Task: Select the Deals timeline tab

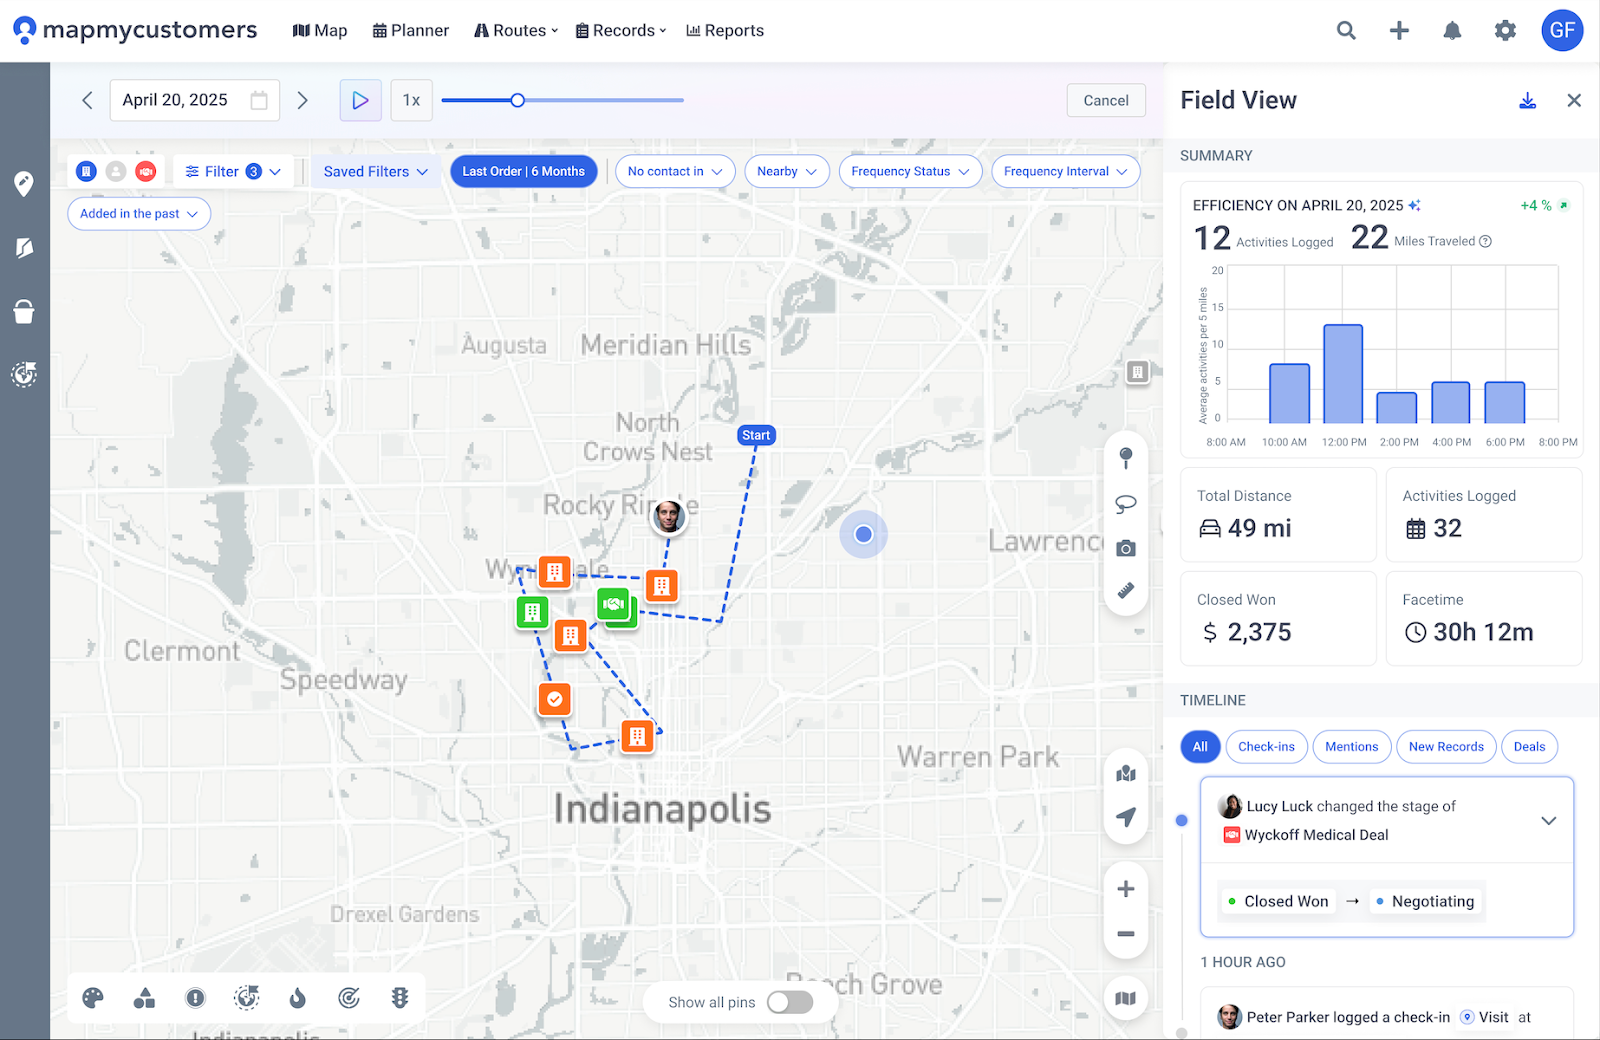Action: click(1529, 747)
